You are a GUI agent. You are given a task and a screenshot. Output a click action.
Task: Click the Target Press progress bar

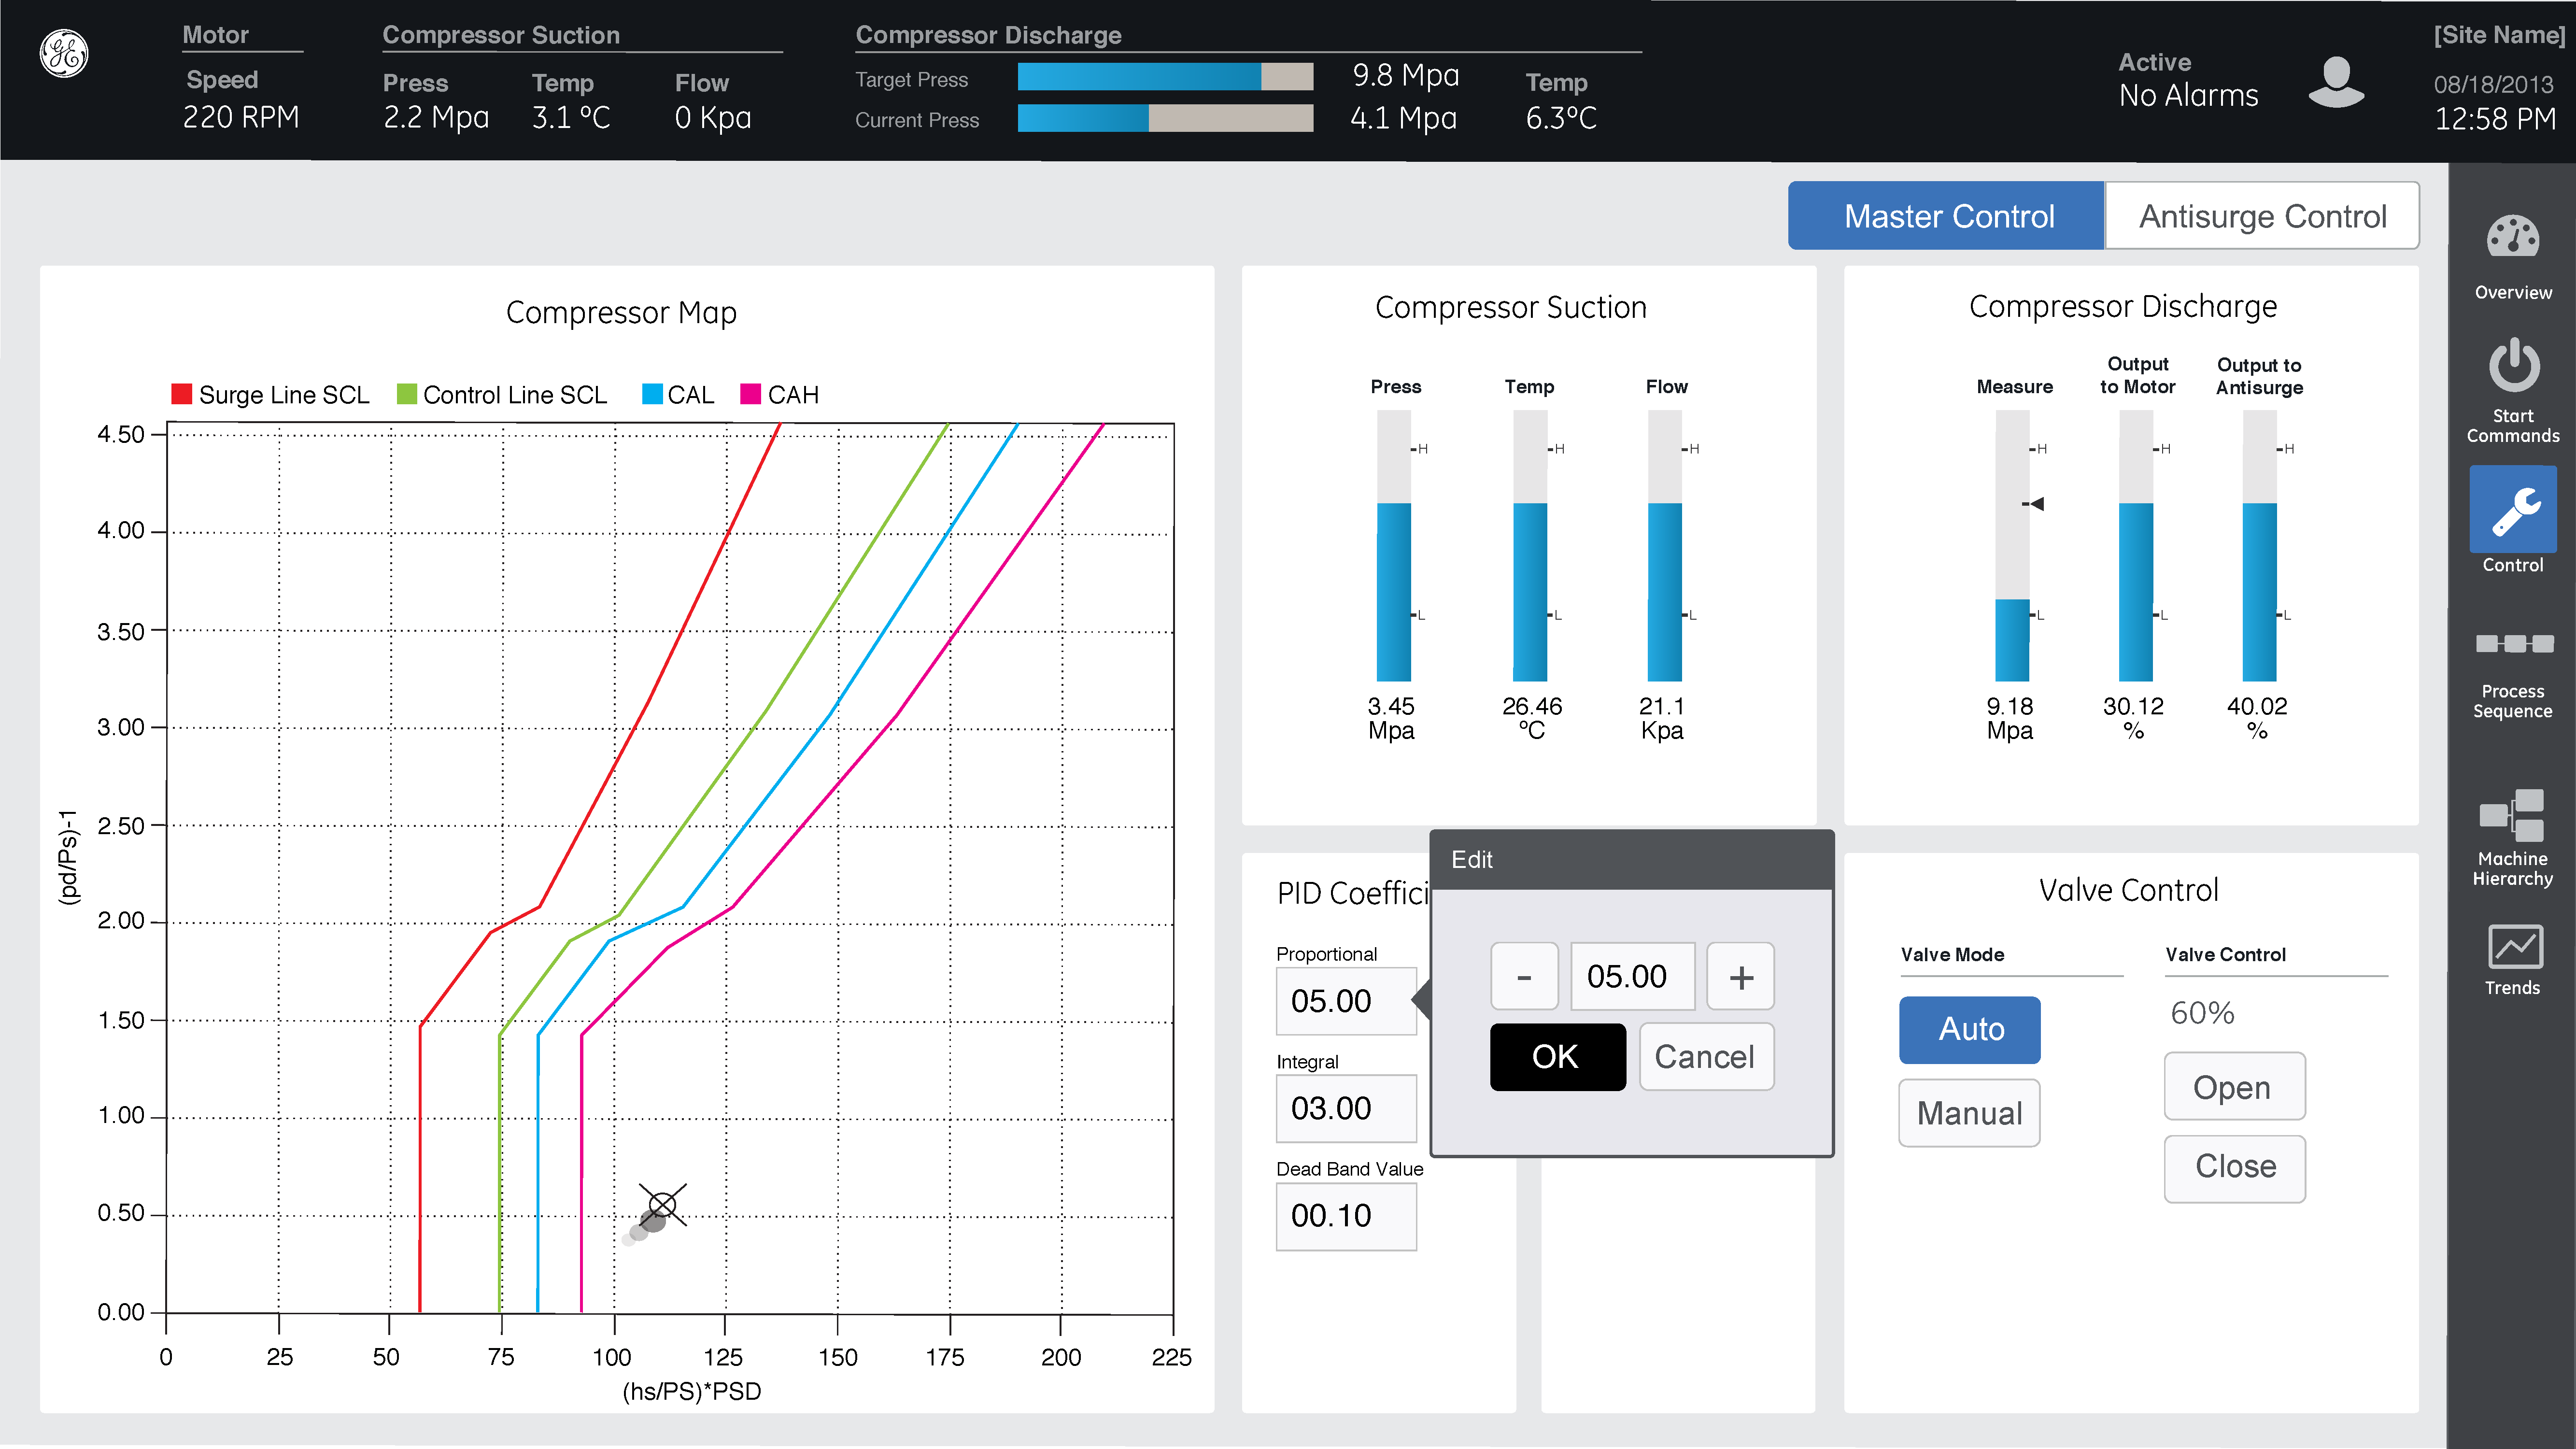point(1165,77)
